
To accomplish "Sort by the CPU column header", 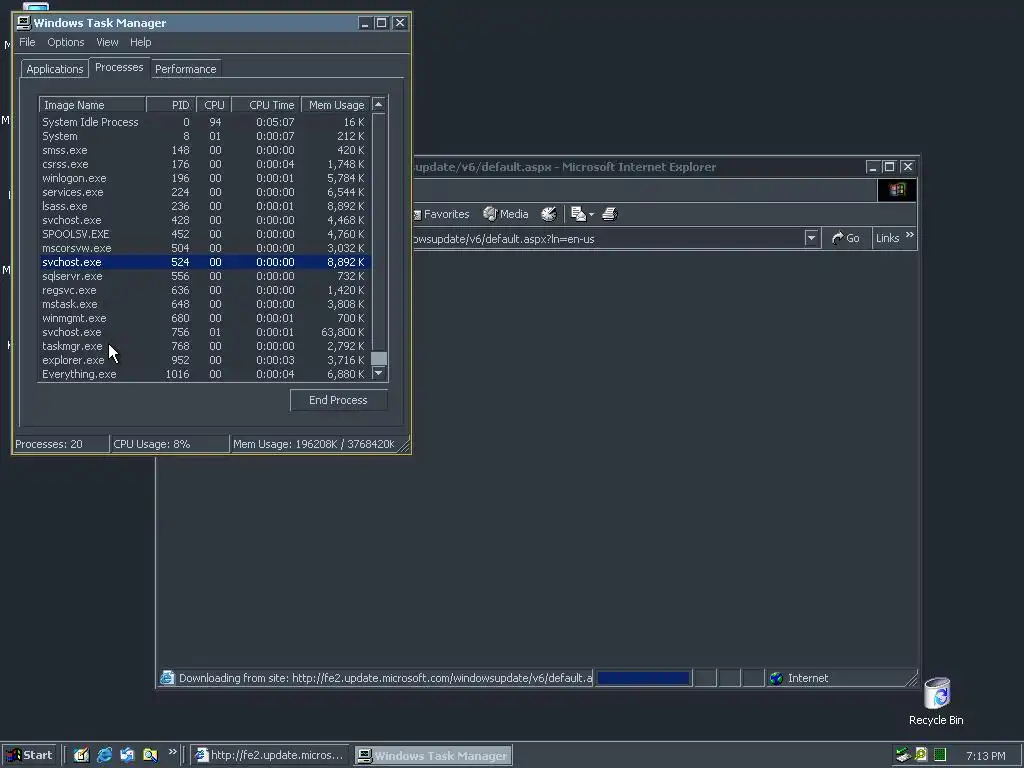I will (214, 105).
